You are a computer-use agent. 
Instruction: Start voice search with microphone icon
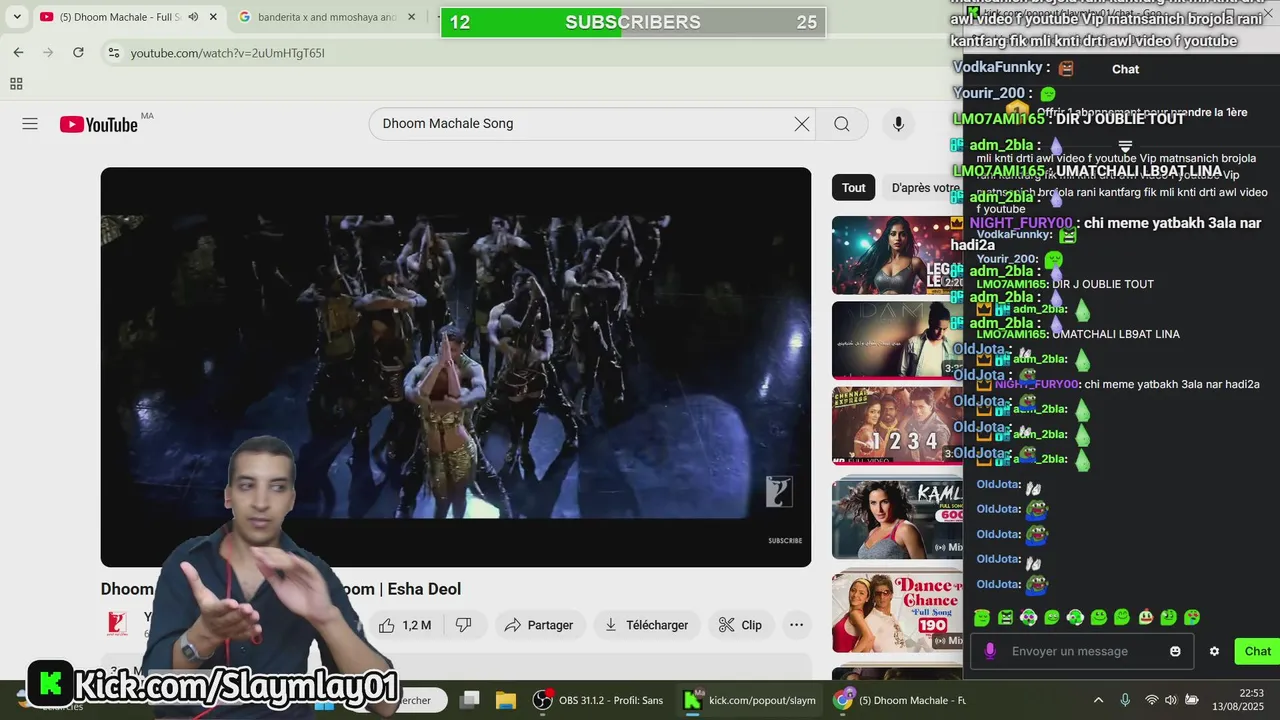(898, 124)
